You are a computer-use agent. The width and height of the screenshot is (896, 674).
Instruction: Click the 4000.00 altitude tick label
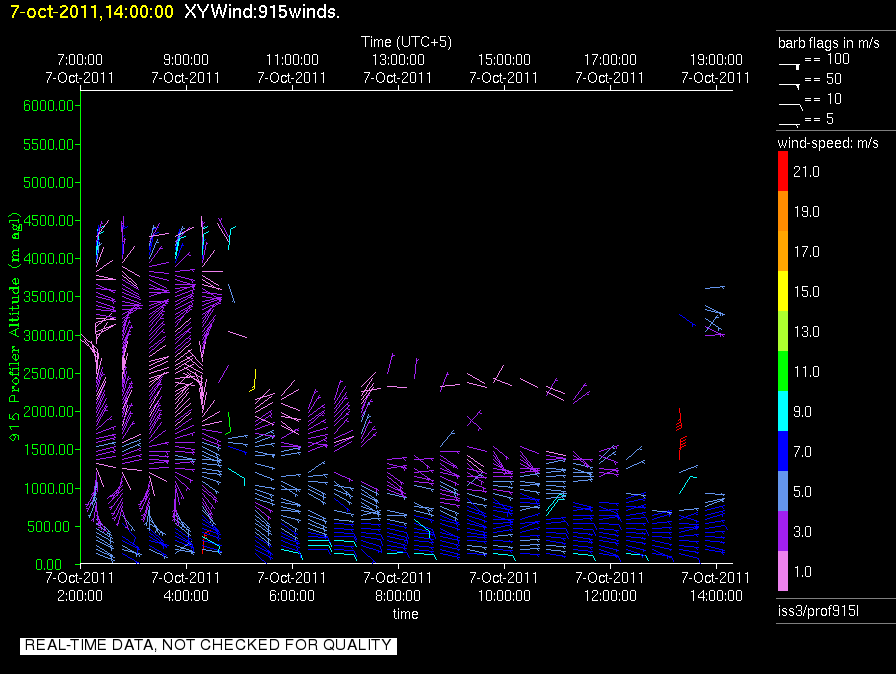pos(49,259)
